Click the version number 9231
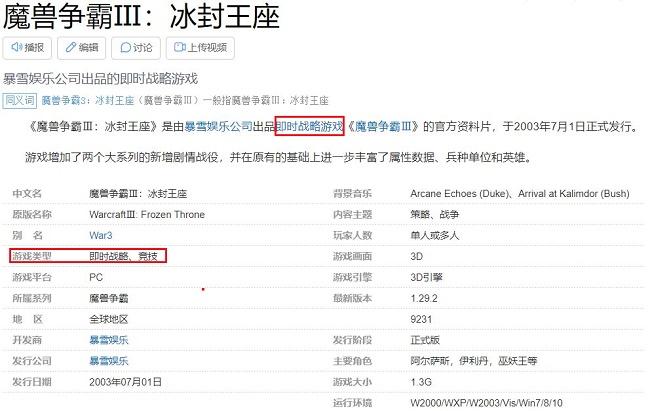 point(421,319)
